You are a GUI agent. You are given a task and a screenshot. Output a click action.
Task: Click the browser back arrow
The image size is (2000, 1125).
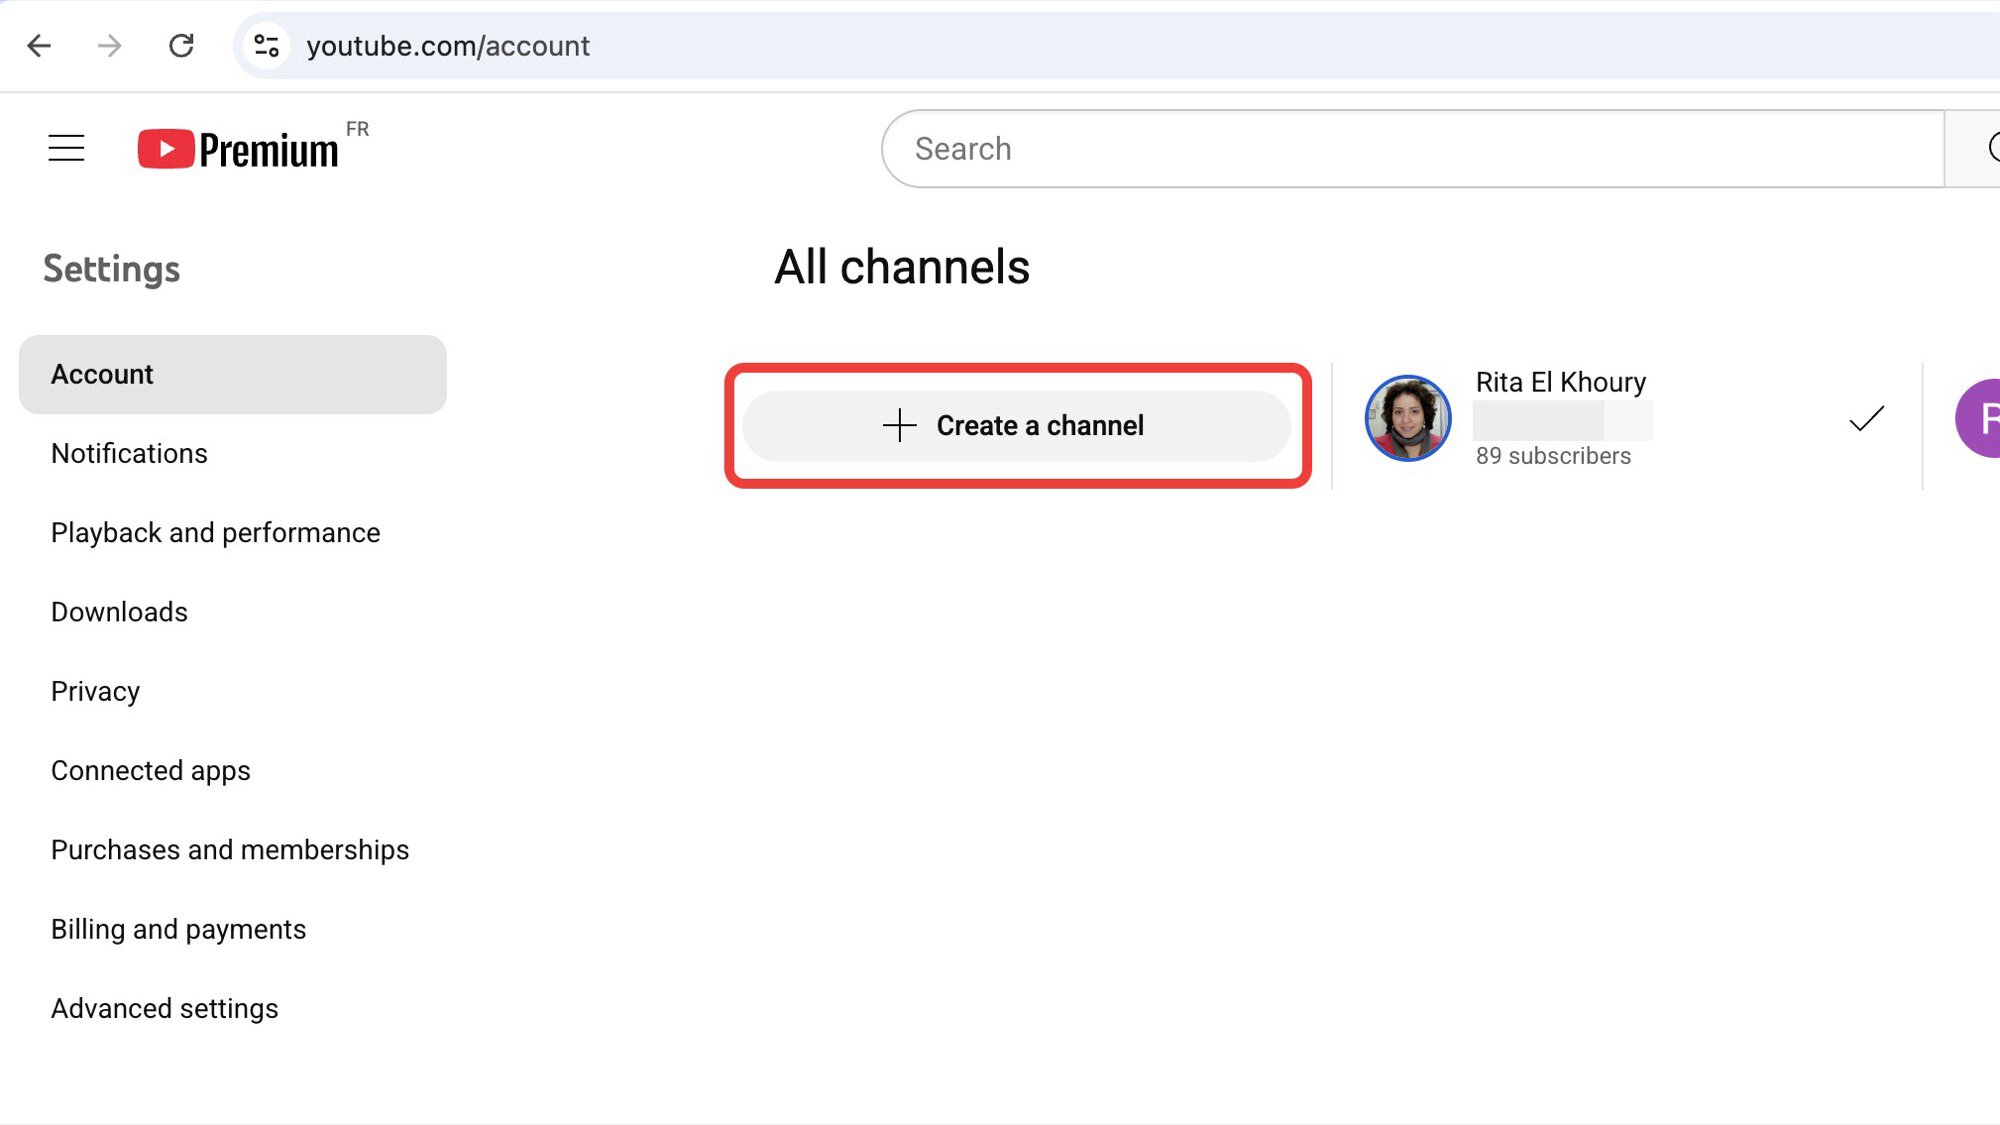[x=38, y=46]
